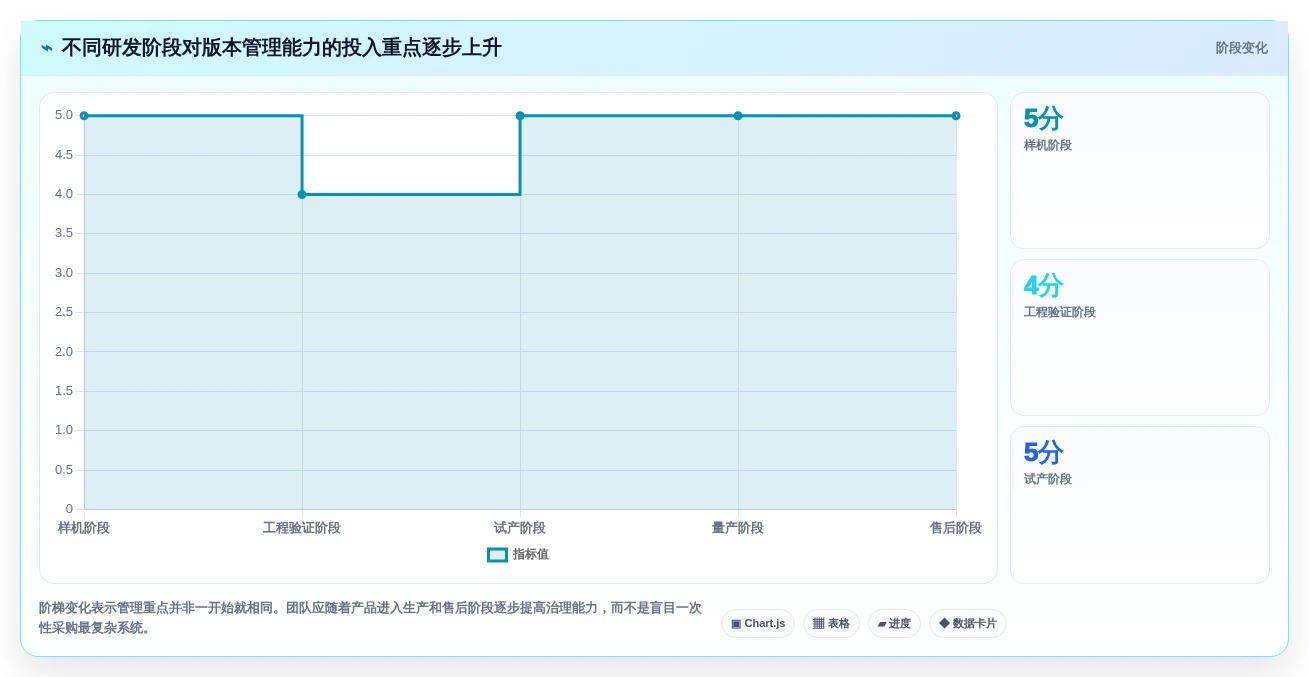Viewport: 1309px width, 677px height.
Task: Click the lightning icon beside the chart title
Action: click(47, 48)
